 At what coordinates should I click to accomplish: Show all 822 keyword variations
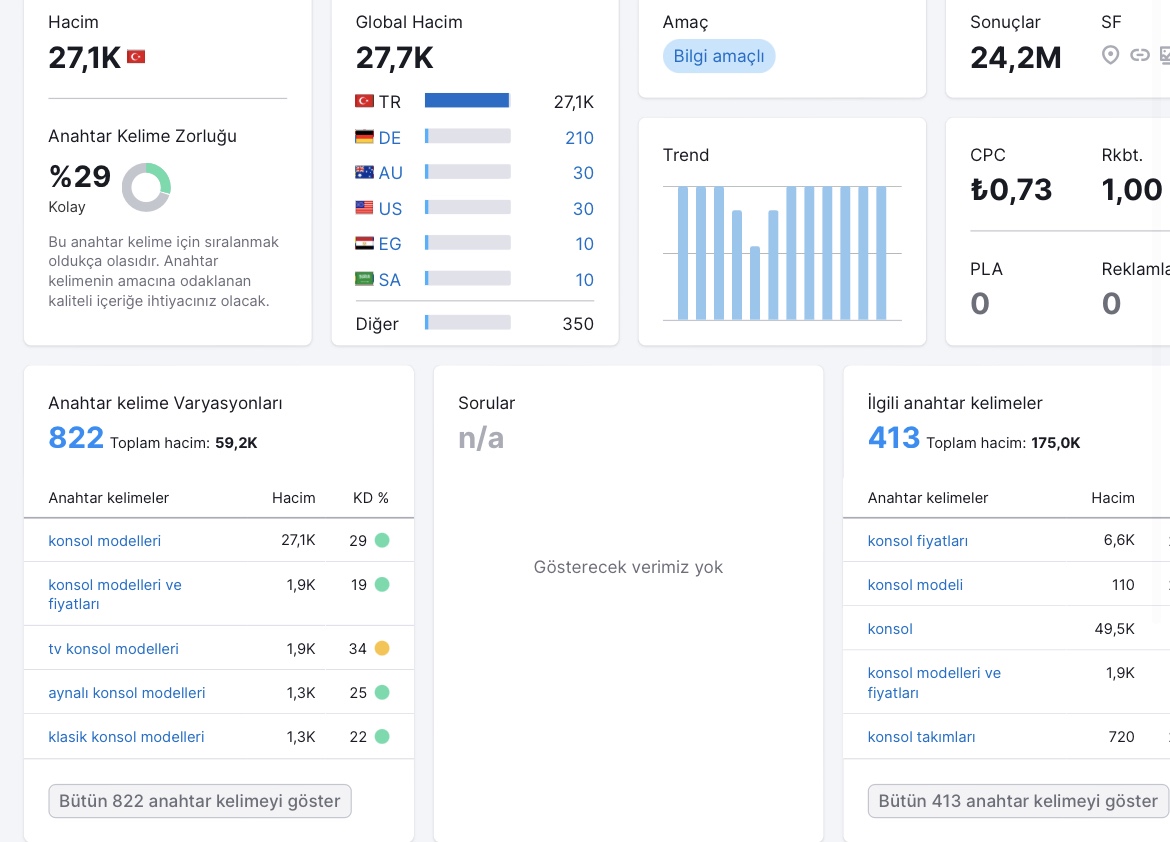tap(200, 801)
